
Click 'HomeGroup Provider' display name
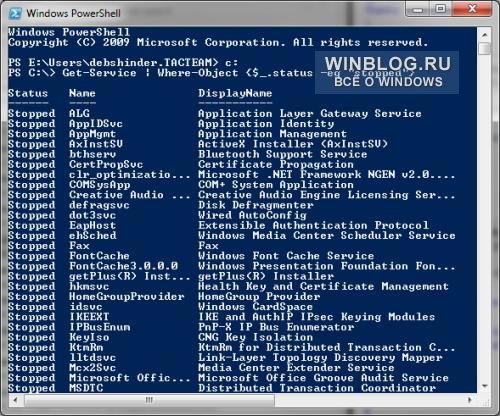pos(259,296)
